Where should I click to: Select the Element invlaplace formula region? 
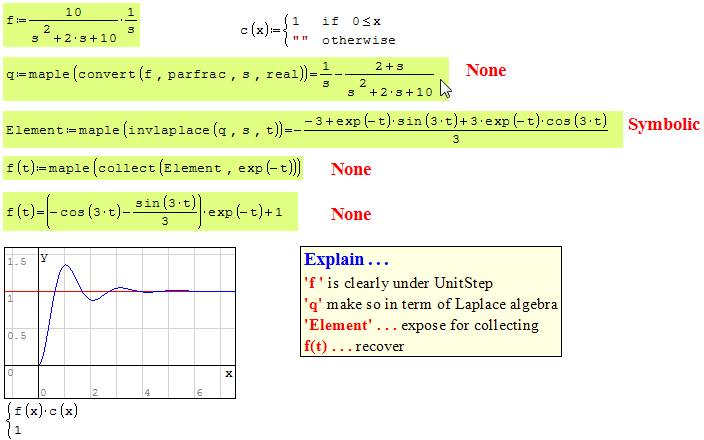[312, 129]
